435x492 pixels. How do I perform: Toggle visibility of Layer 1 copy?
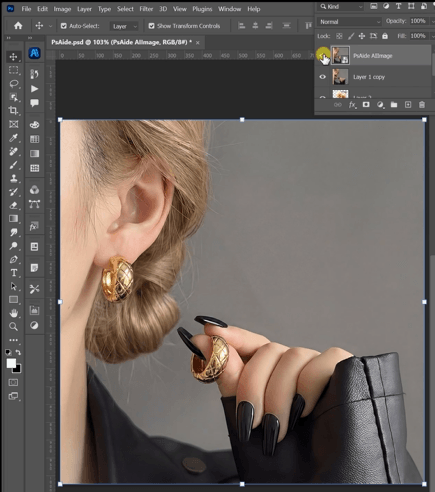tap(322, 77)
